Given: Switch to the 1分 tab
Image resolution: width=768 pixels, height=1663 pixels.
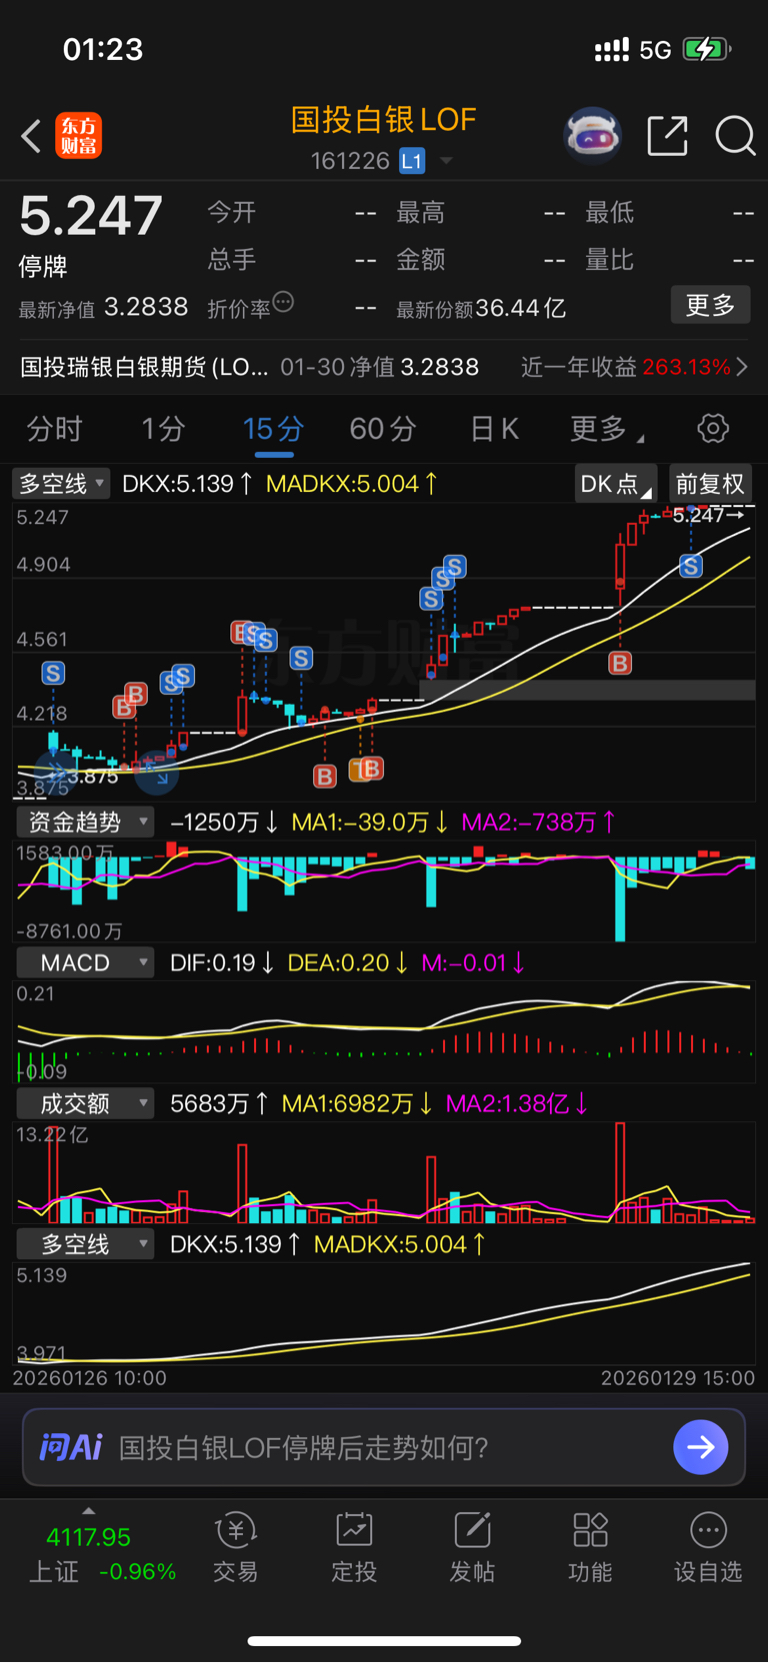Looking at the screenshot, I should [163, 429].
